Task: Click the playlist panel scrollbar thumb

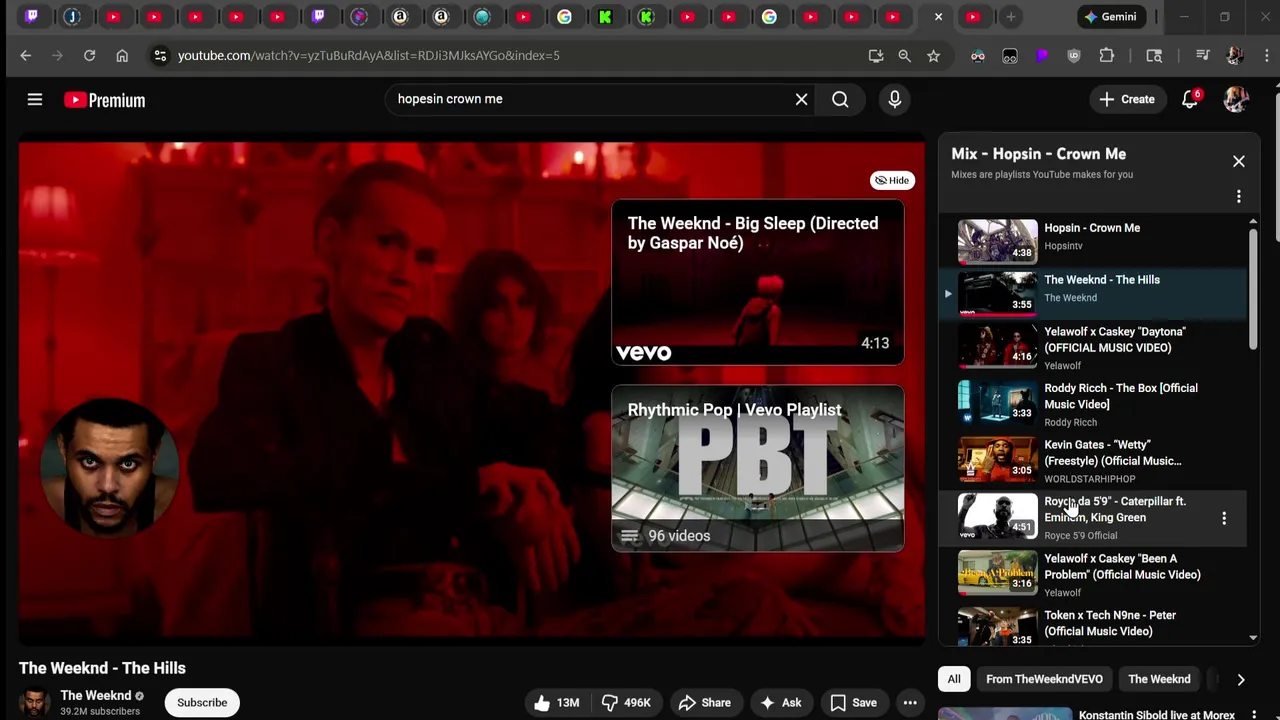Action: tap(1252, 290)
